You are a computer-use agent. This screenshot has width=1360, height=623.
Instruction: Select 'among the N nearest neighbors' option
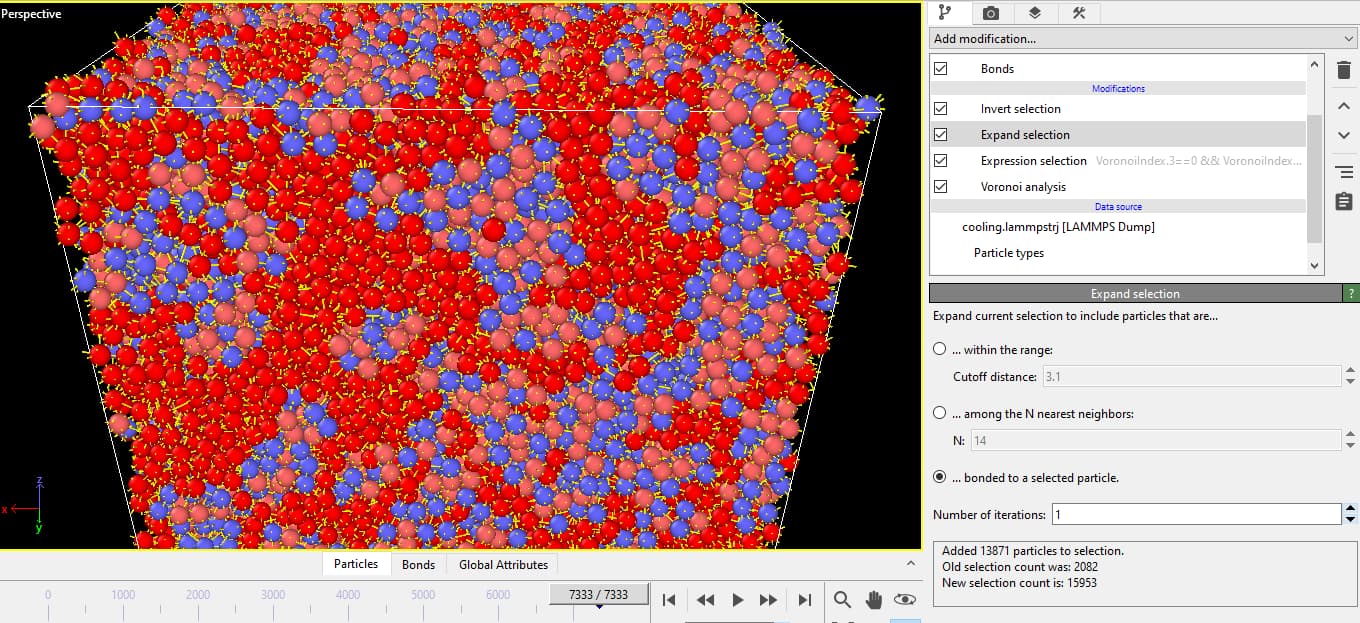939,413
